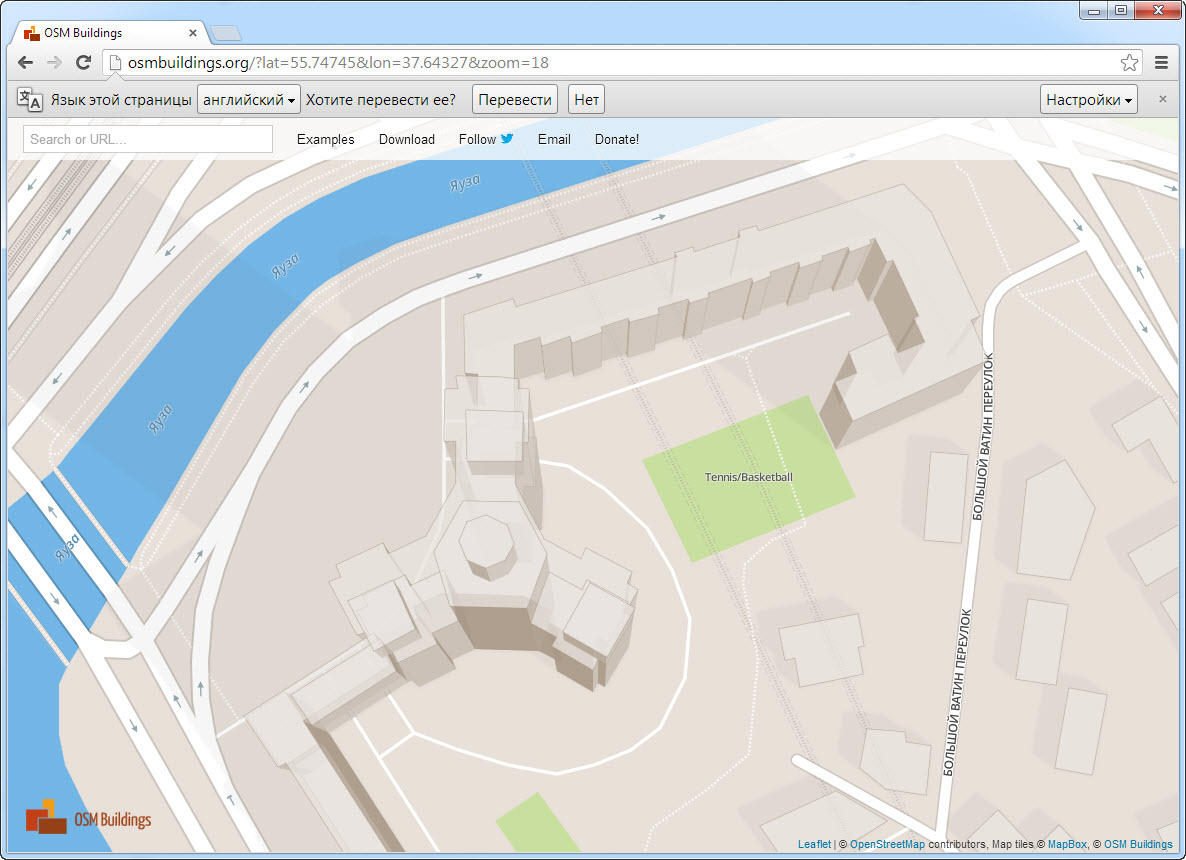
Task: Click the translate icon in translation bar
Action: point(29,99)
